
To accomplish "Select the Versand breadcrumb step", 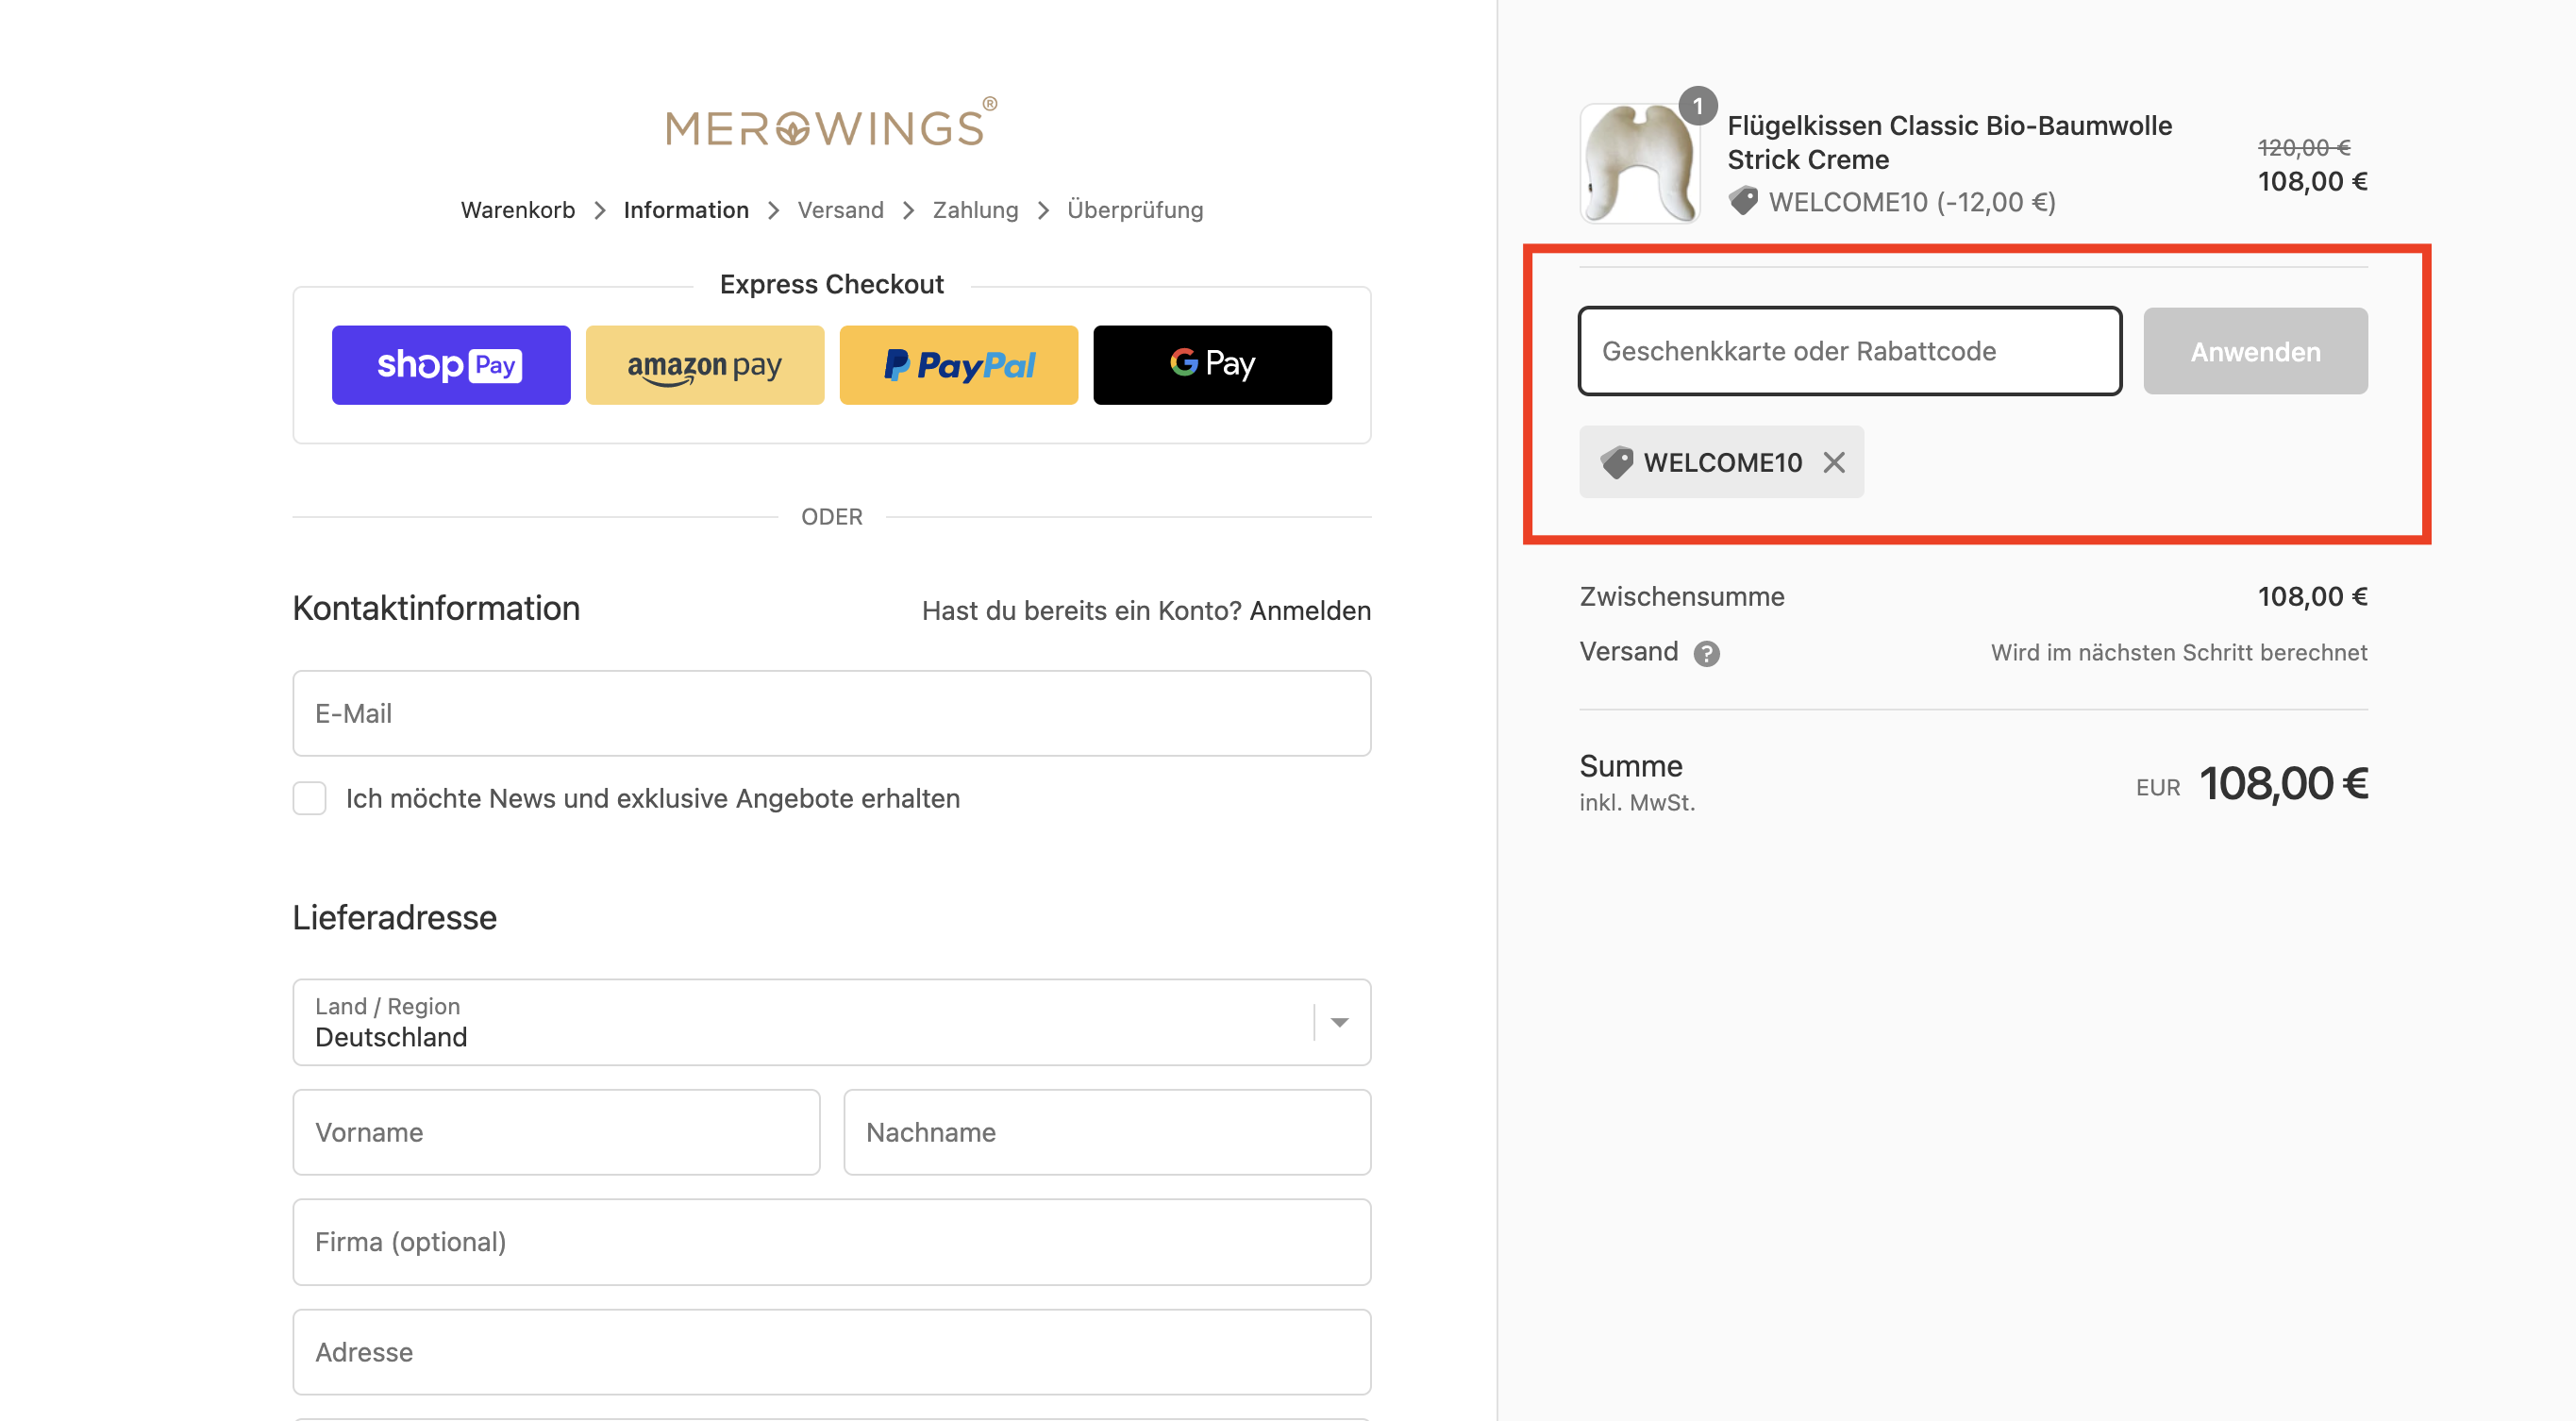I will 841,210.
